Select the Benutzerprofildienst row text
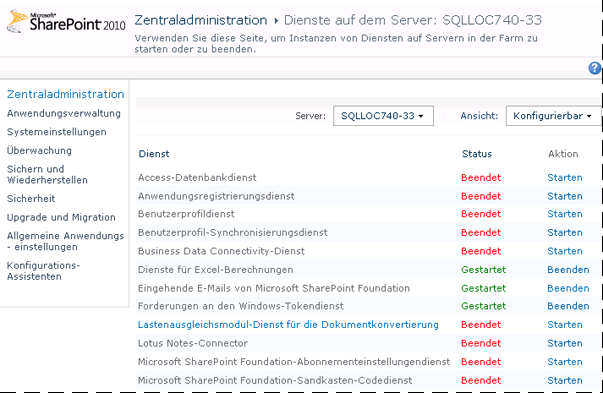Viewport: 603px width, 393px height. tap(186, 214)
